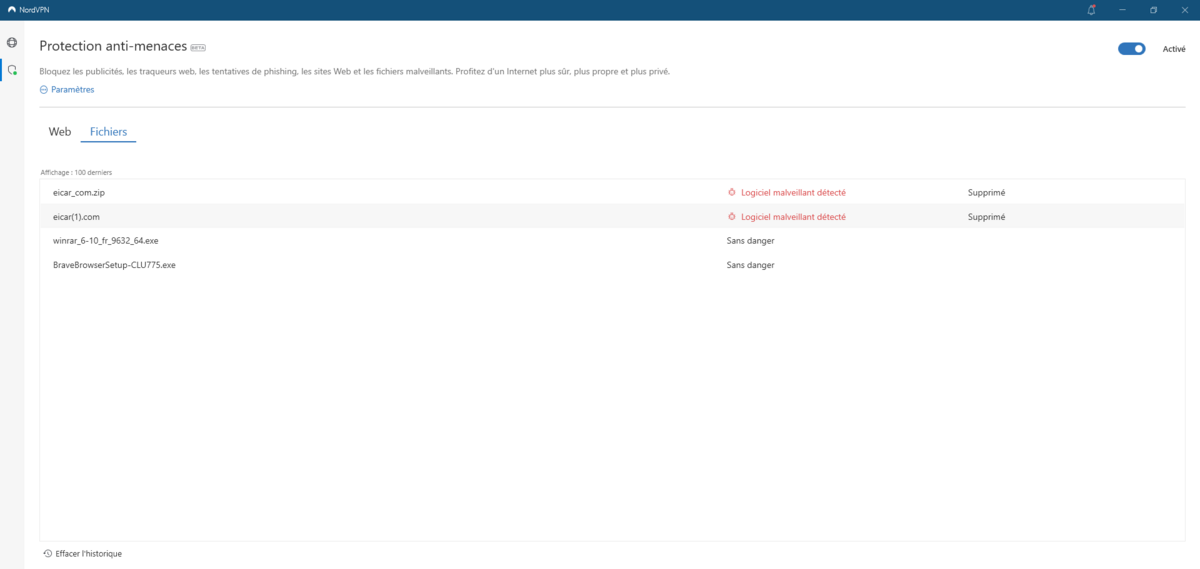
Task: Click the 'Activé' label
Action: tap(1174, 48)
